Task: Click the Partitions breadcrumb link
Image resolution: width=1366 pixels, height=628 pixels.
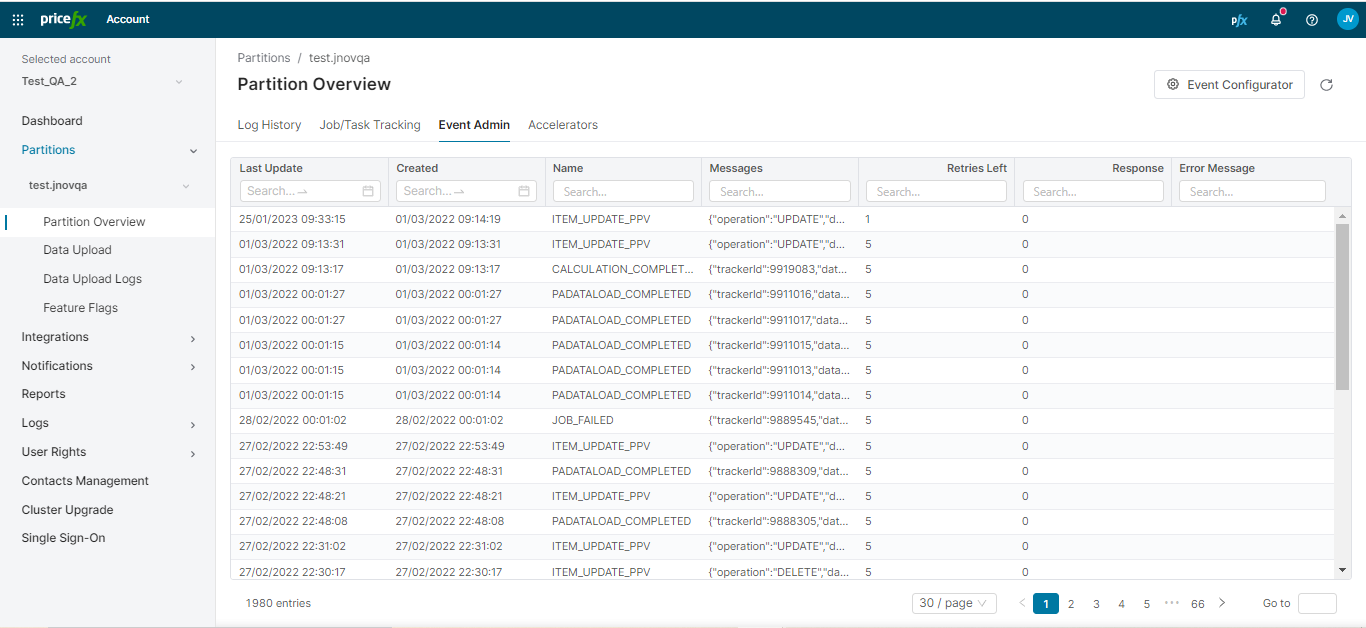Action: tap(264, 58)
